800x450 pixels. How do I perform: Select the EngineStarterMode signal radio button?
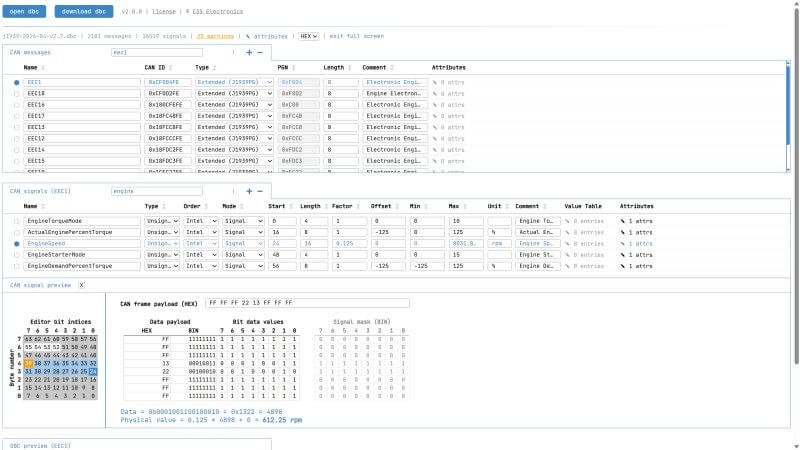pyautogui.click(x=17, y=255)
